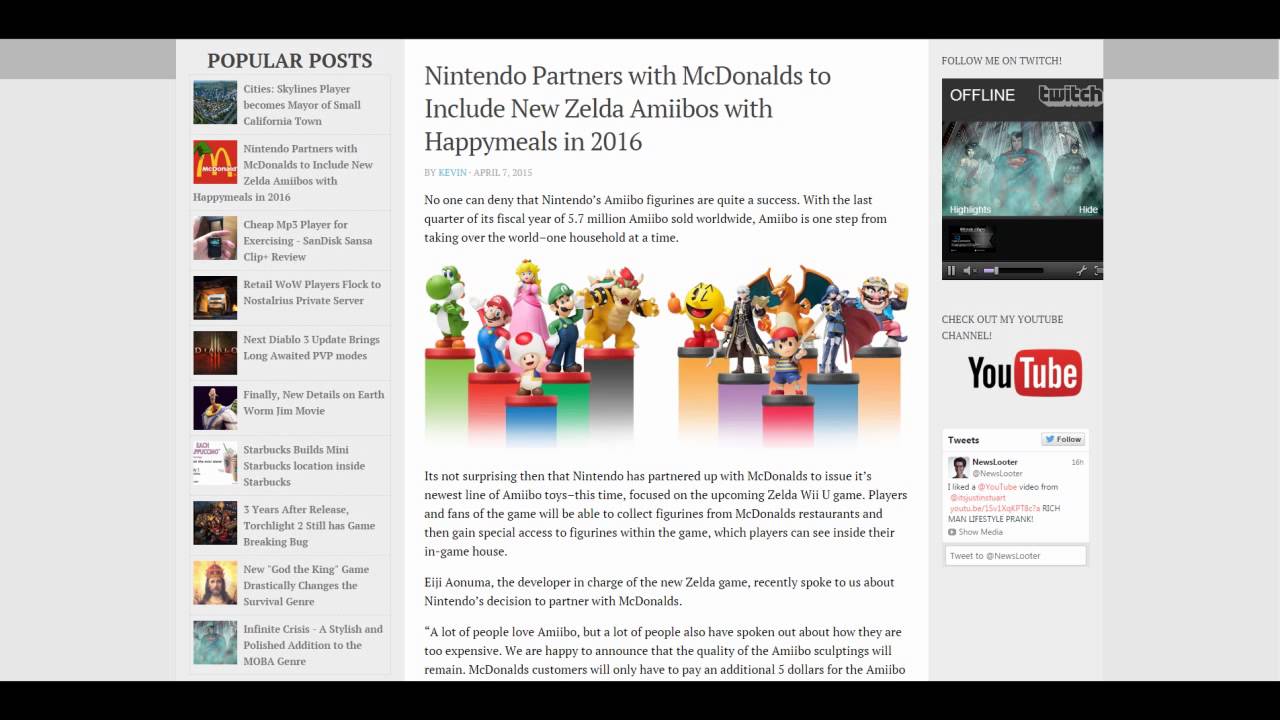Open the YouTube channel logo
Viewport: 1280px width, 720px height.
1024,372
